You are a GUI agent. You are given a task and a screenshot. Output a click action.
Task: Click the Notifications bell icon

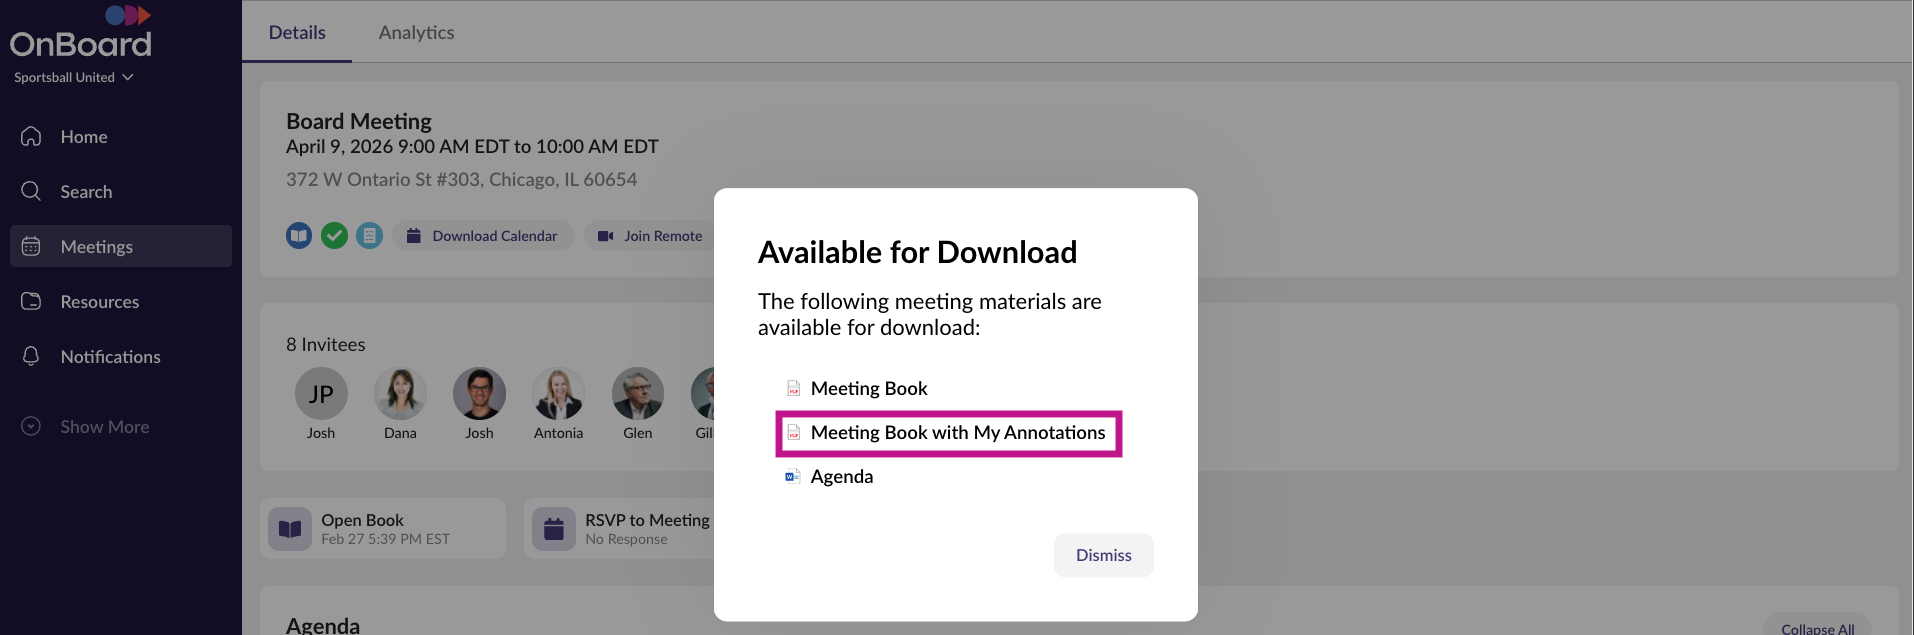coord(31,357)
